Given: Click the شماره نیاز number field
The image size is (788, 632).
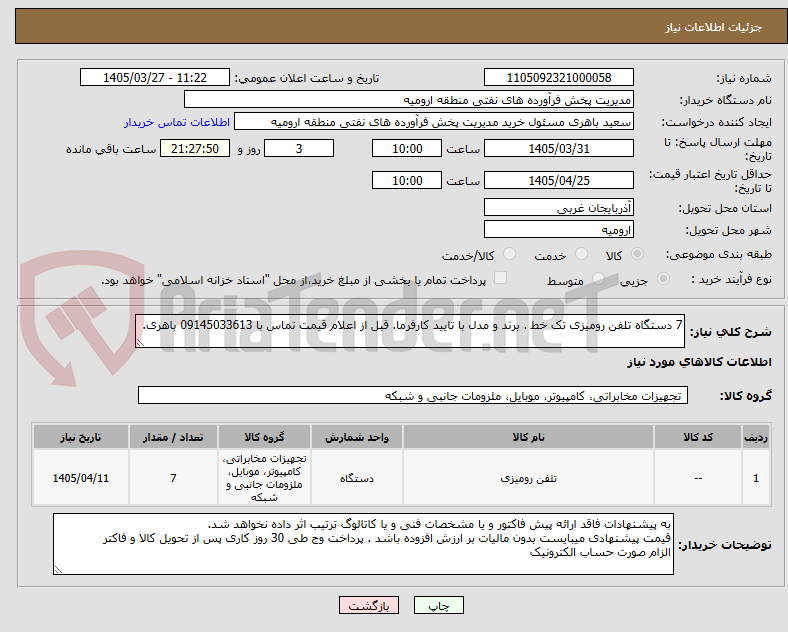Looking at the screenshot, I should [558, 77].
